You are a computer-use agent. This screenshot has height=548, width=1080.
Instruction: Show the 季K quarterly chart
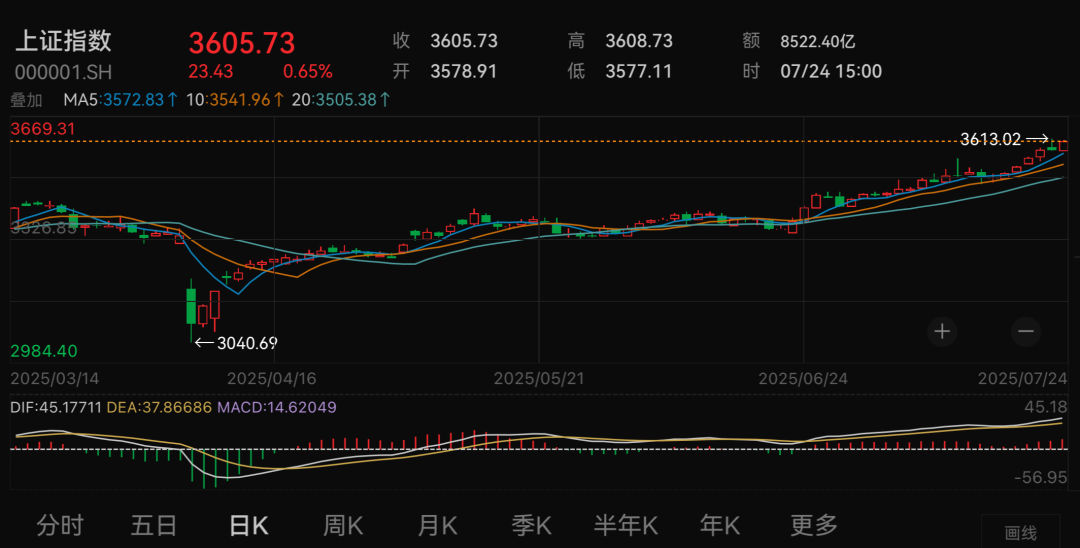click(x=531, y=525)
